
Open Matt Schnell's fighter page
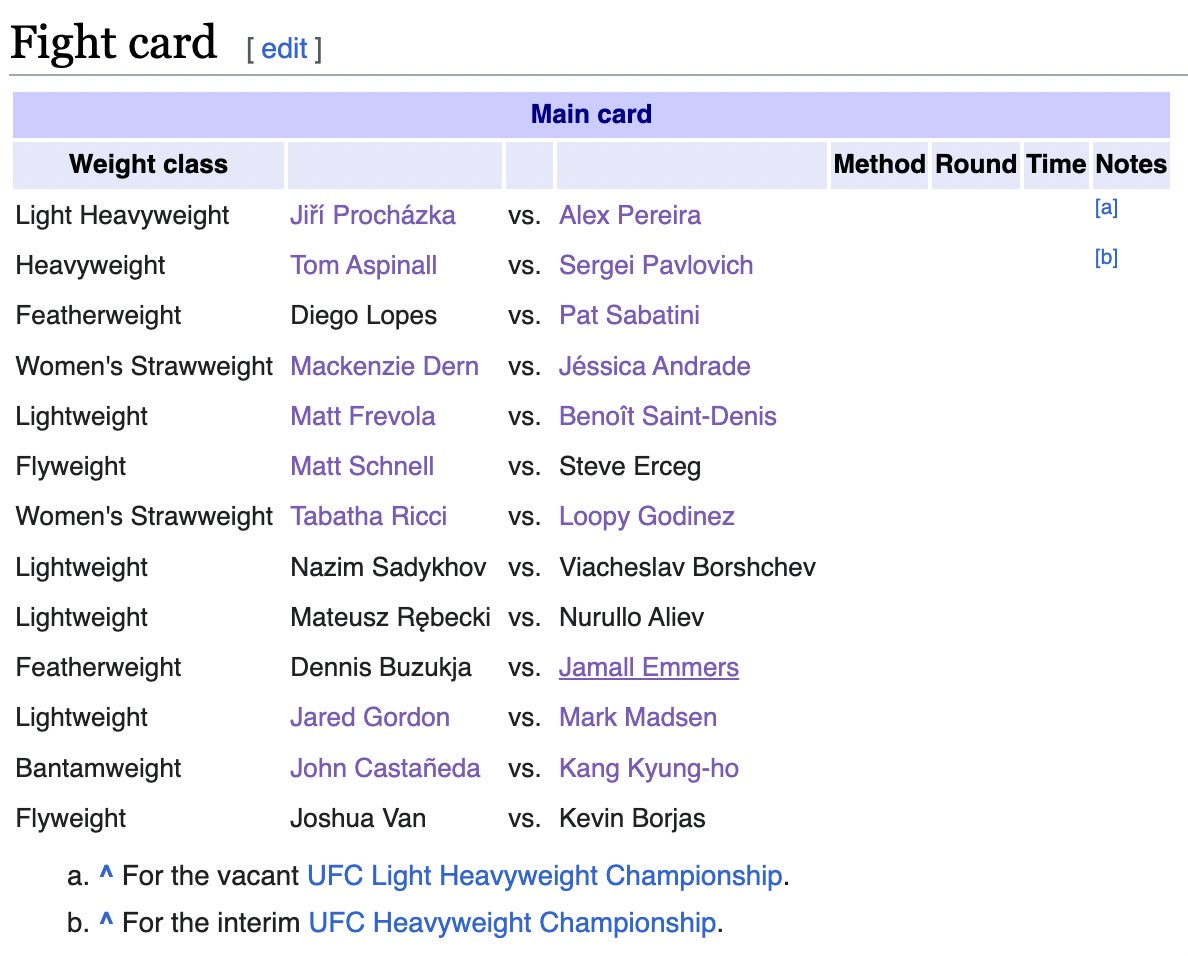coord(362,466)
